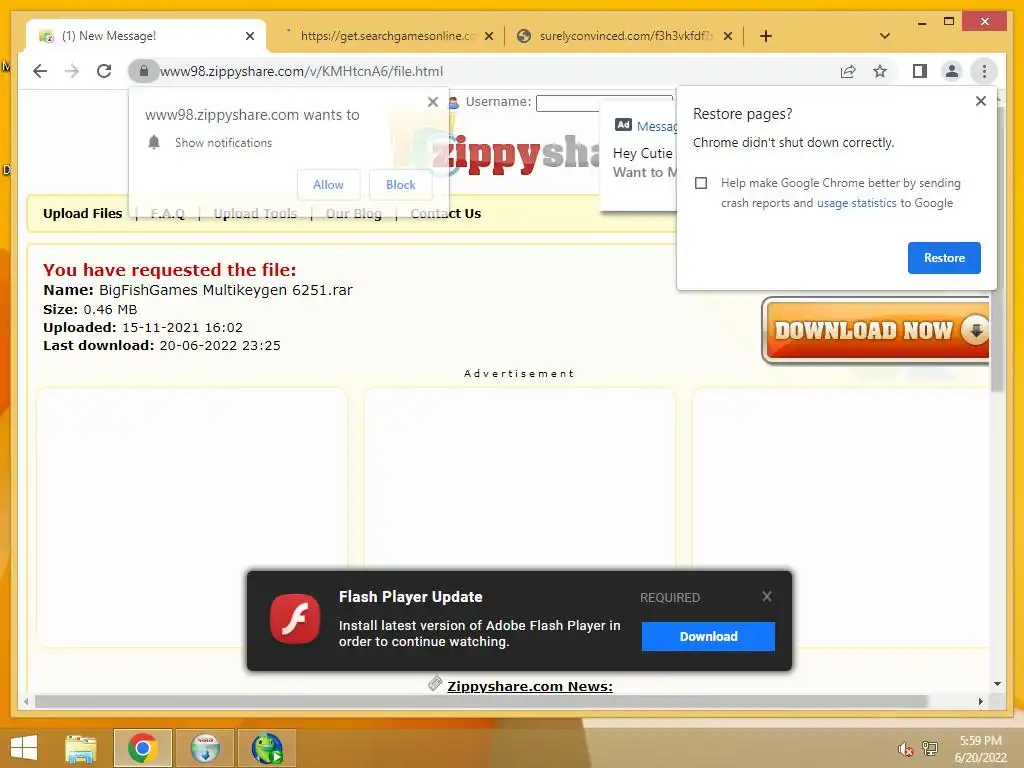The height and width of the screenshot is (768, 1024).
Task: Check the crash reports checkbox
Action: click(701, 183)
